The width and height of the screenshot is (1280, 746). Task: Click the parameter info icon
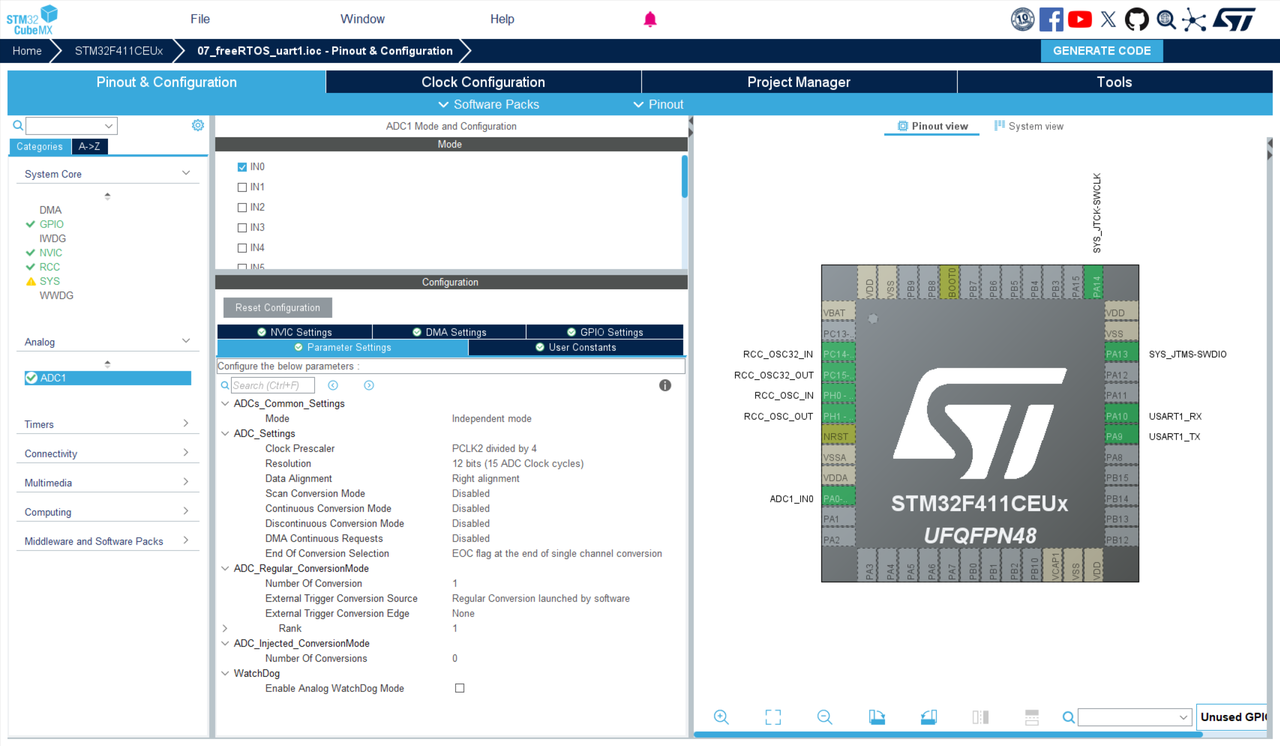(x=665, y=385)
